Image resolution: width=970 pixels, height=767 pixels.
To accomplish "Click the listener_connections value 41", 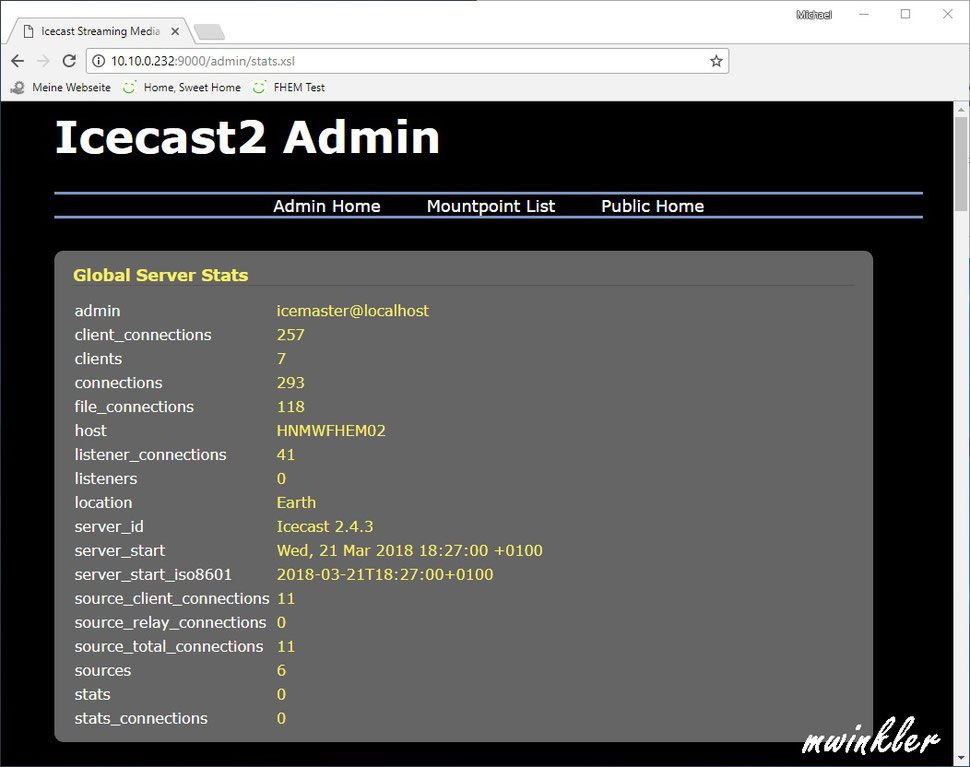I will coord(286,455).
